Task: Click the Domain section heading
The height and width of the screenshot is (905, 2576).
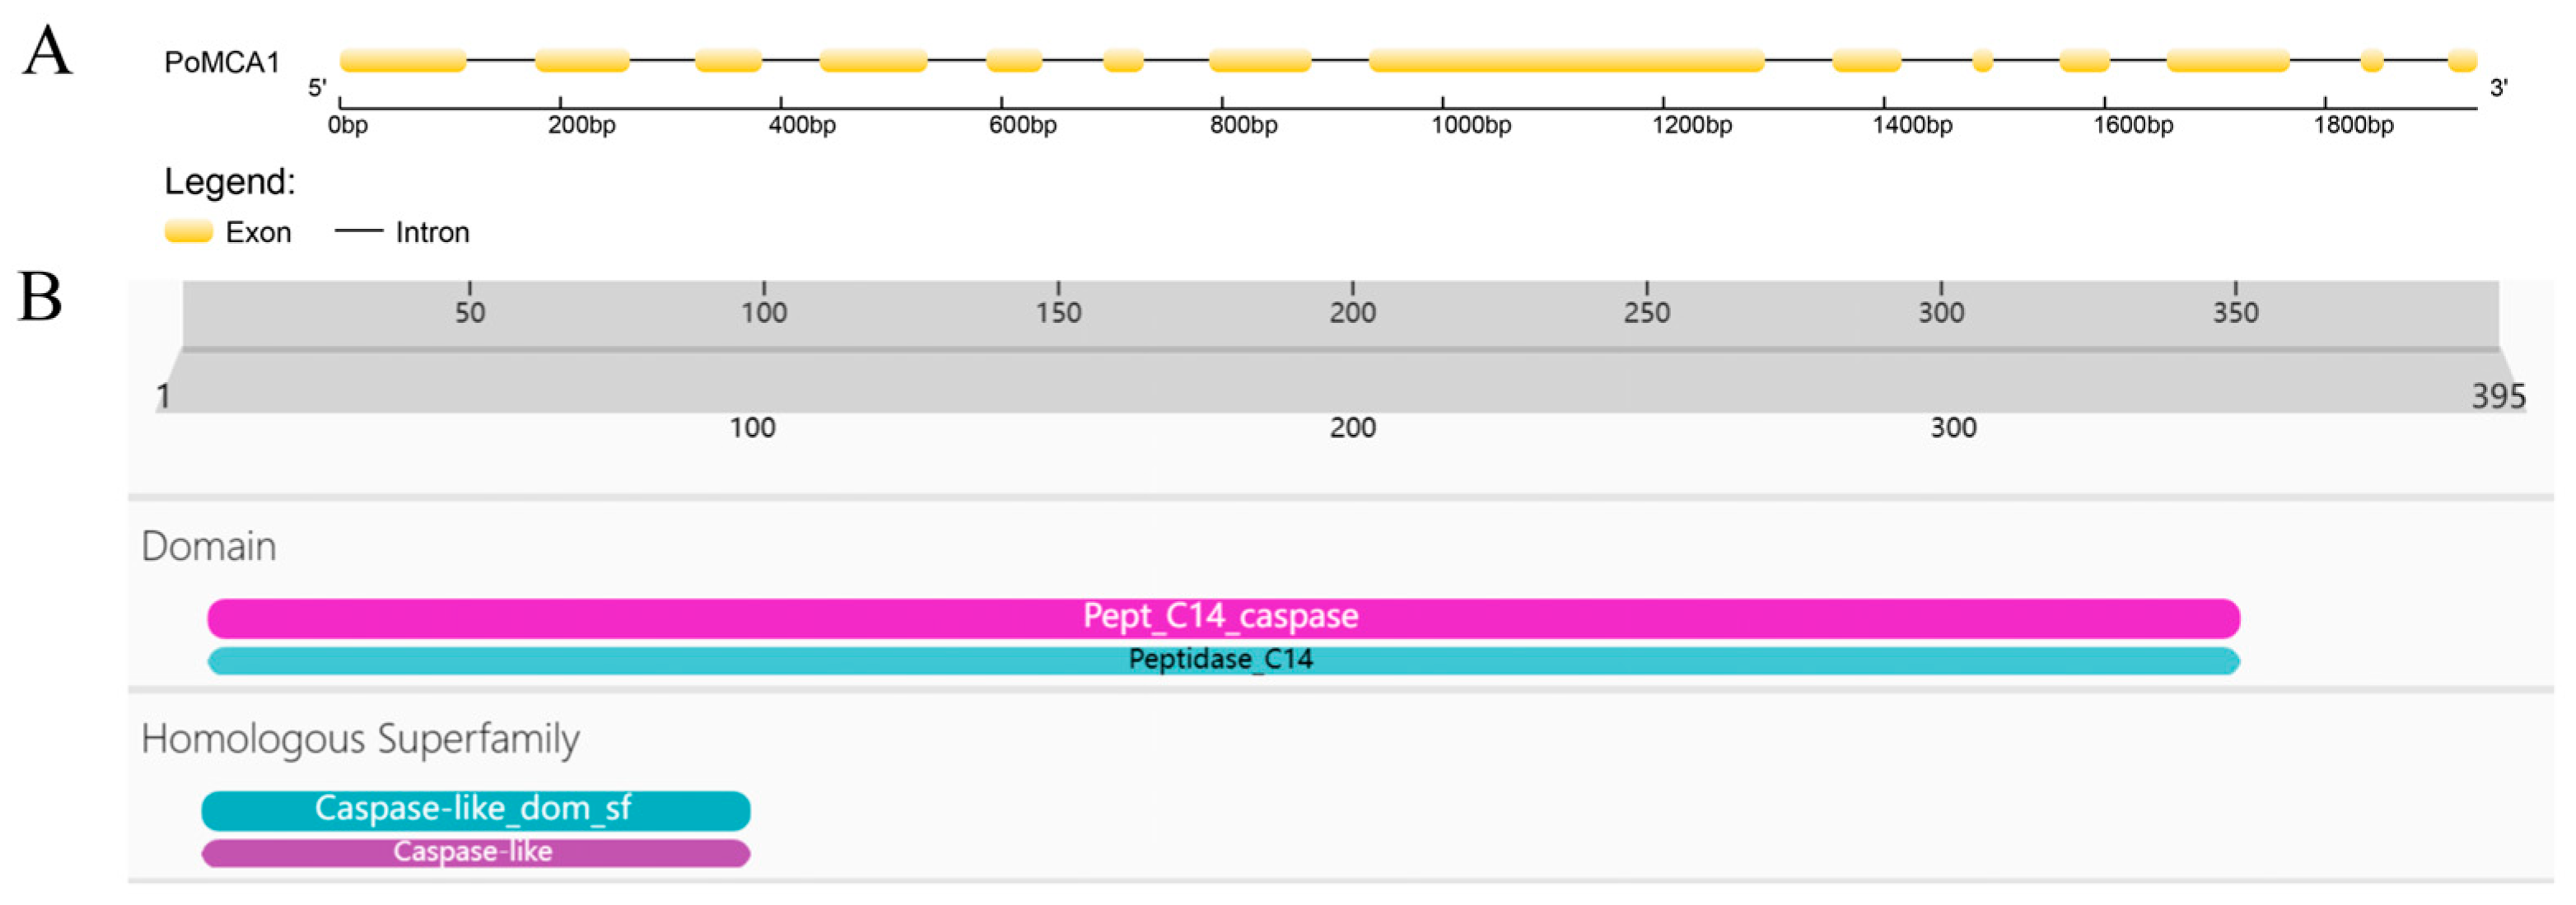Action: (x=209, y=546)
